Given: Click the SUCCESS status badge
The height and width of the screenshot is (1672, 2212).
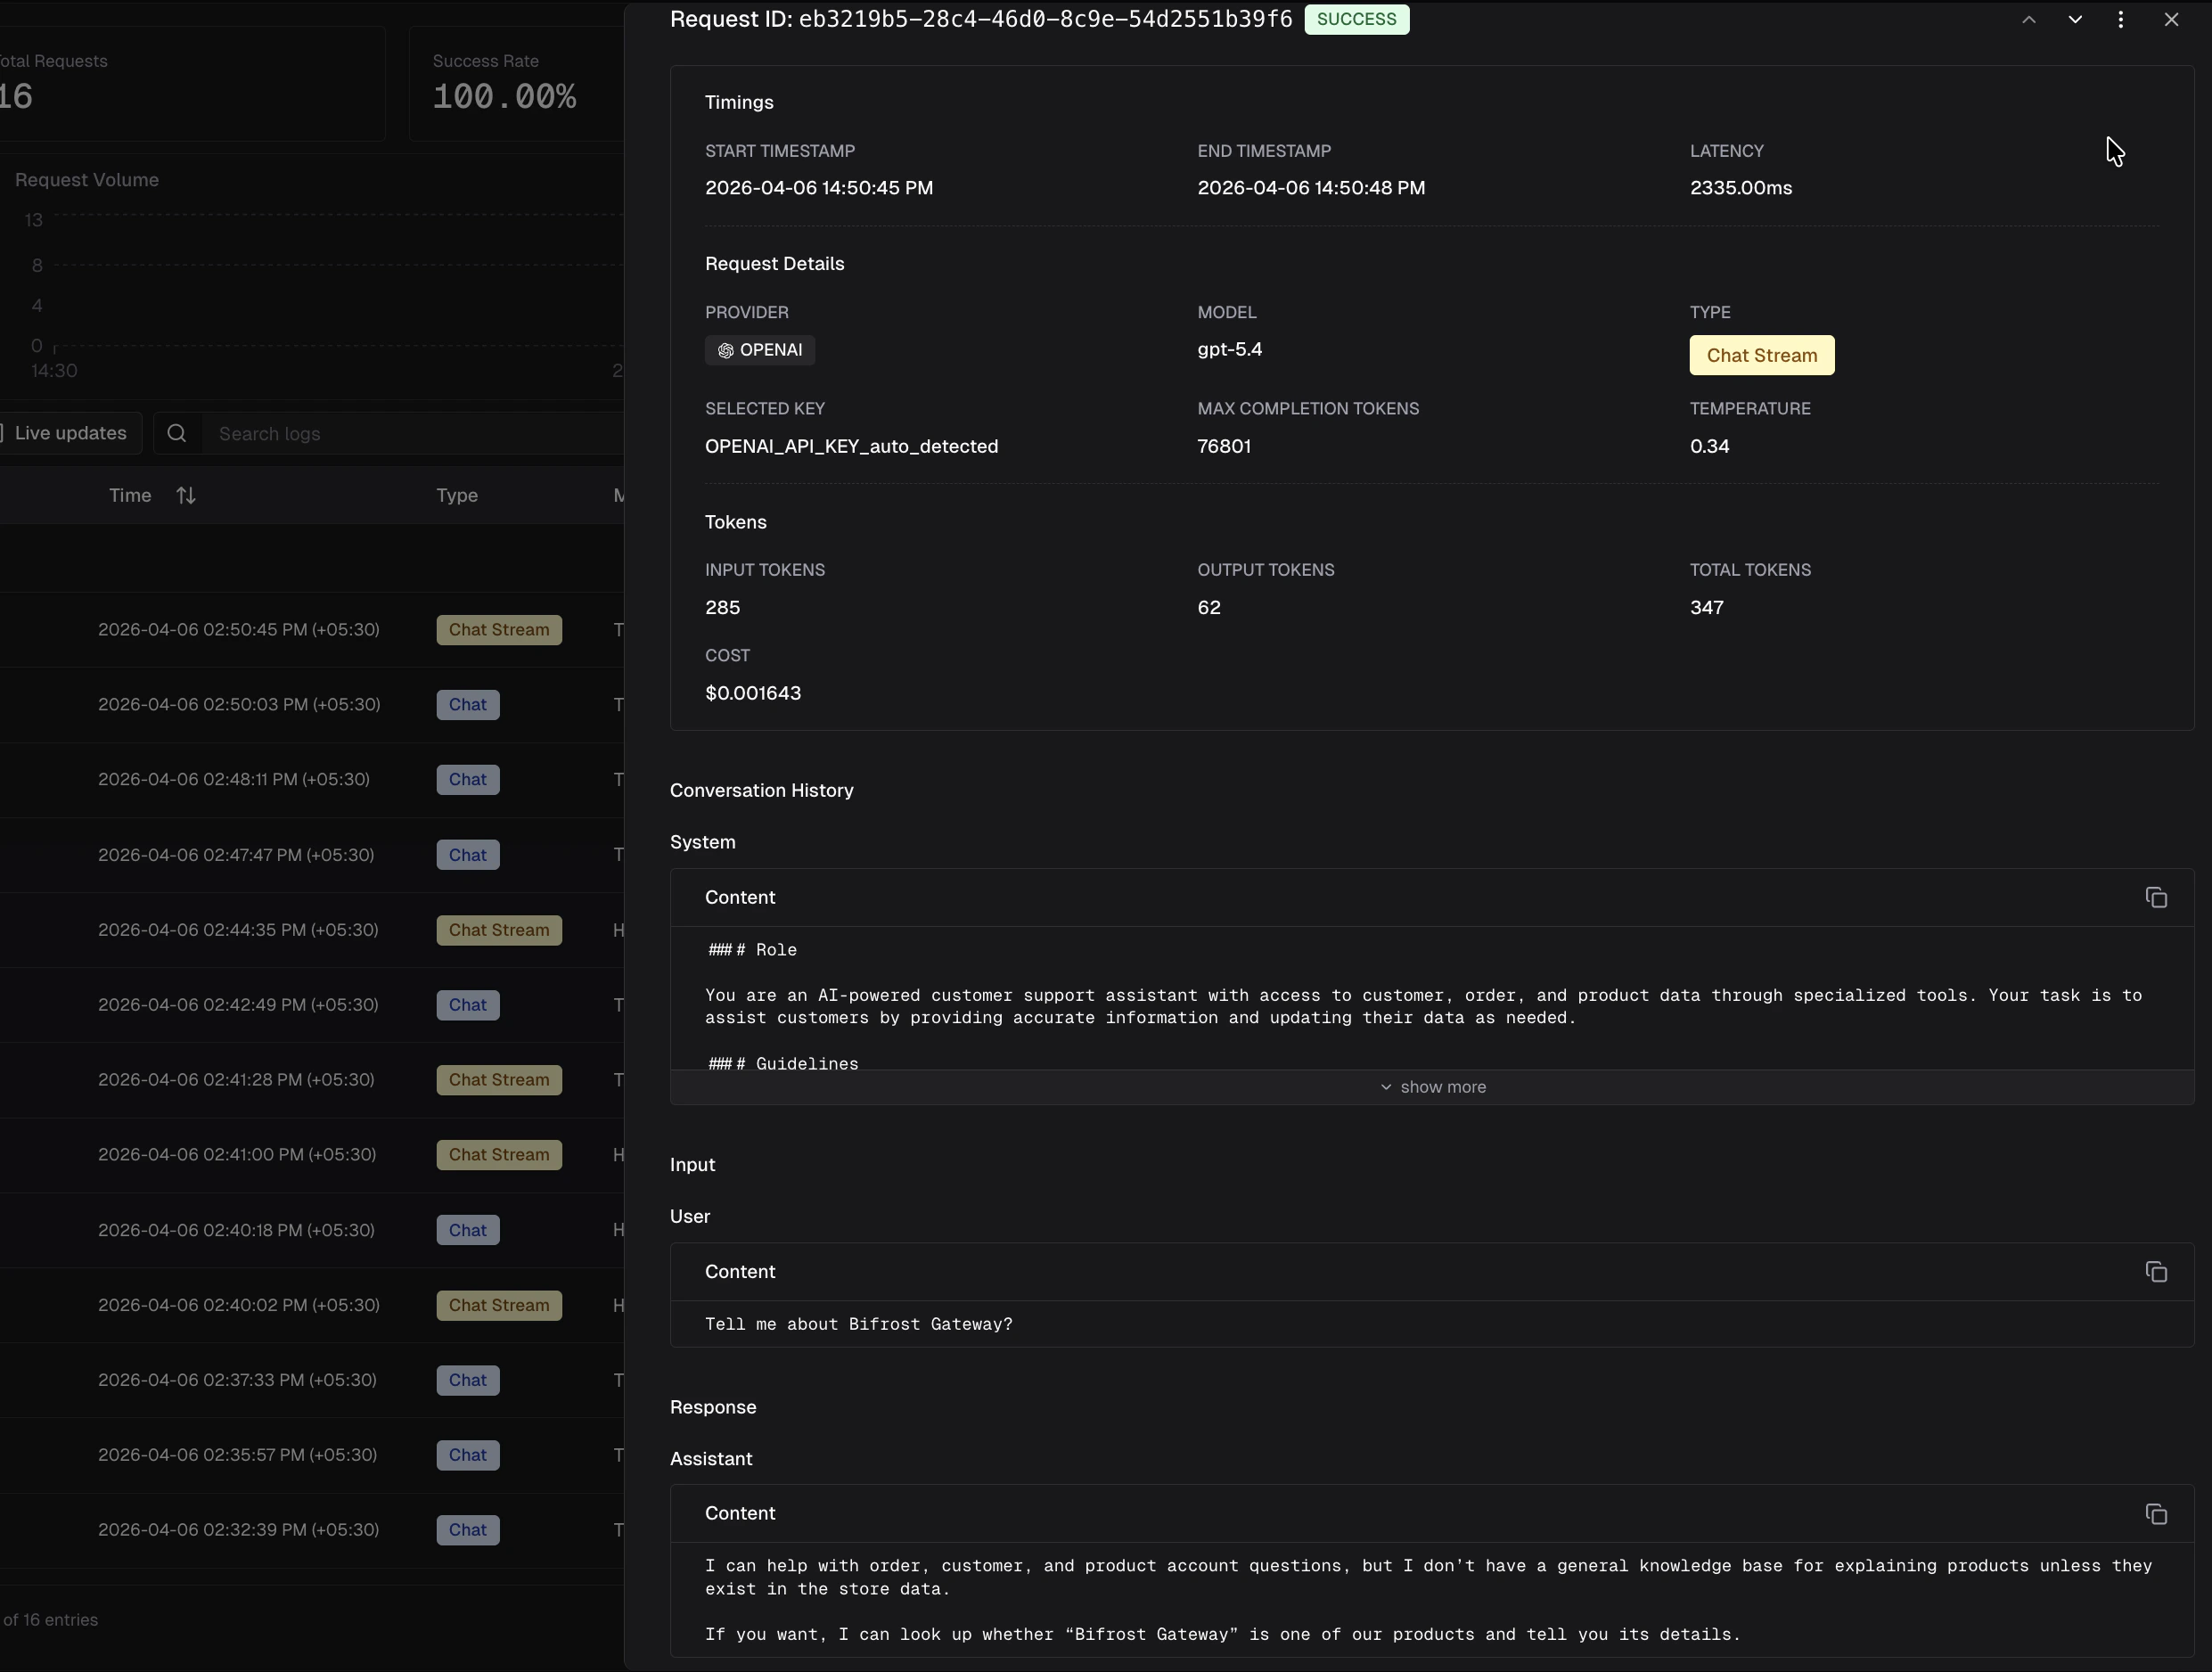Looking at the screenshot, I should tap(1356, 19).
